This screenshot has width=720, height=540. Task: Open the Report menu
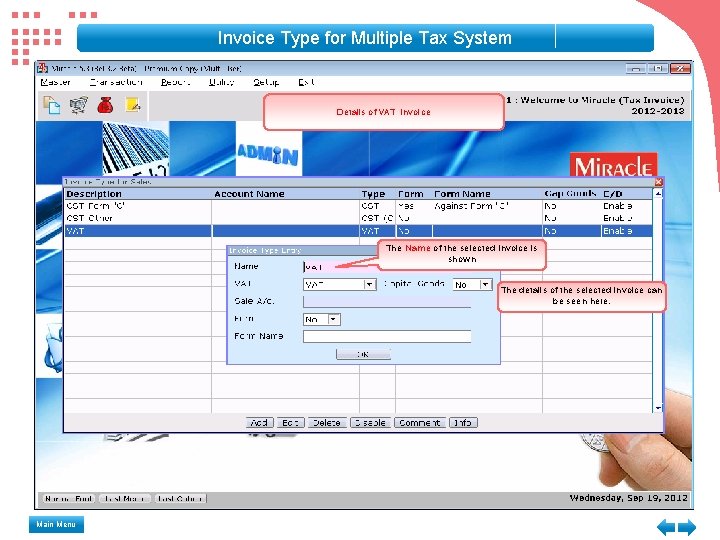pyautogui.click(x=175, y=82)
